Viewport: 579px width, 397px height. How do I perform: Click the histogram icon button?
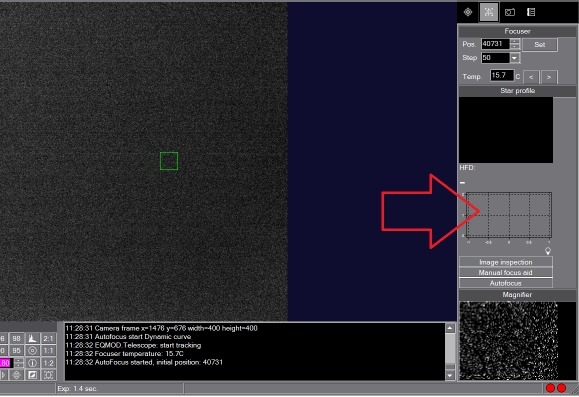(32, 338)
